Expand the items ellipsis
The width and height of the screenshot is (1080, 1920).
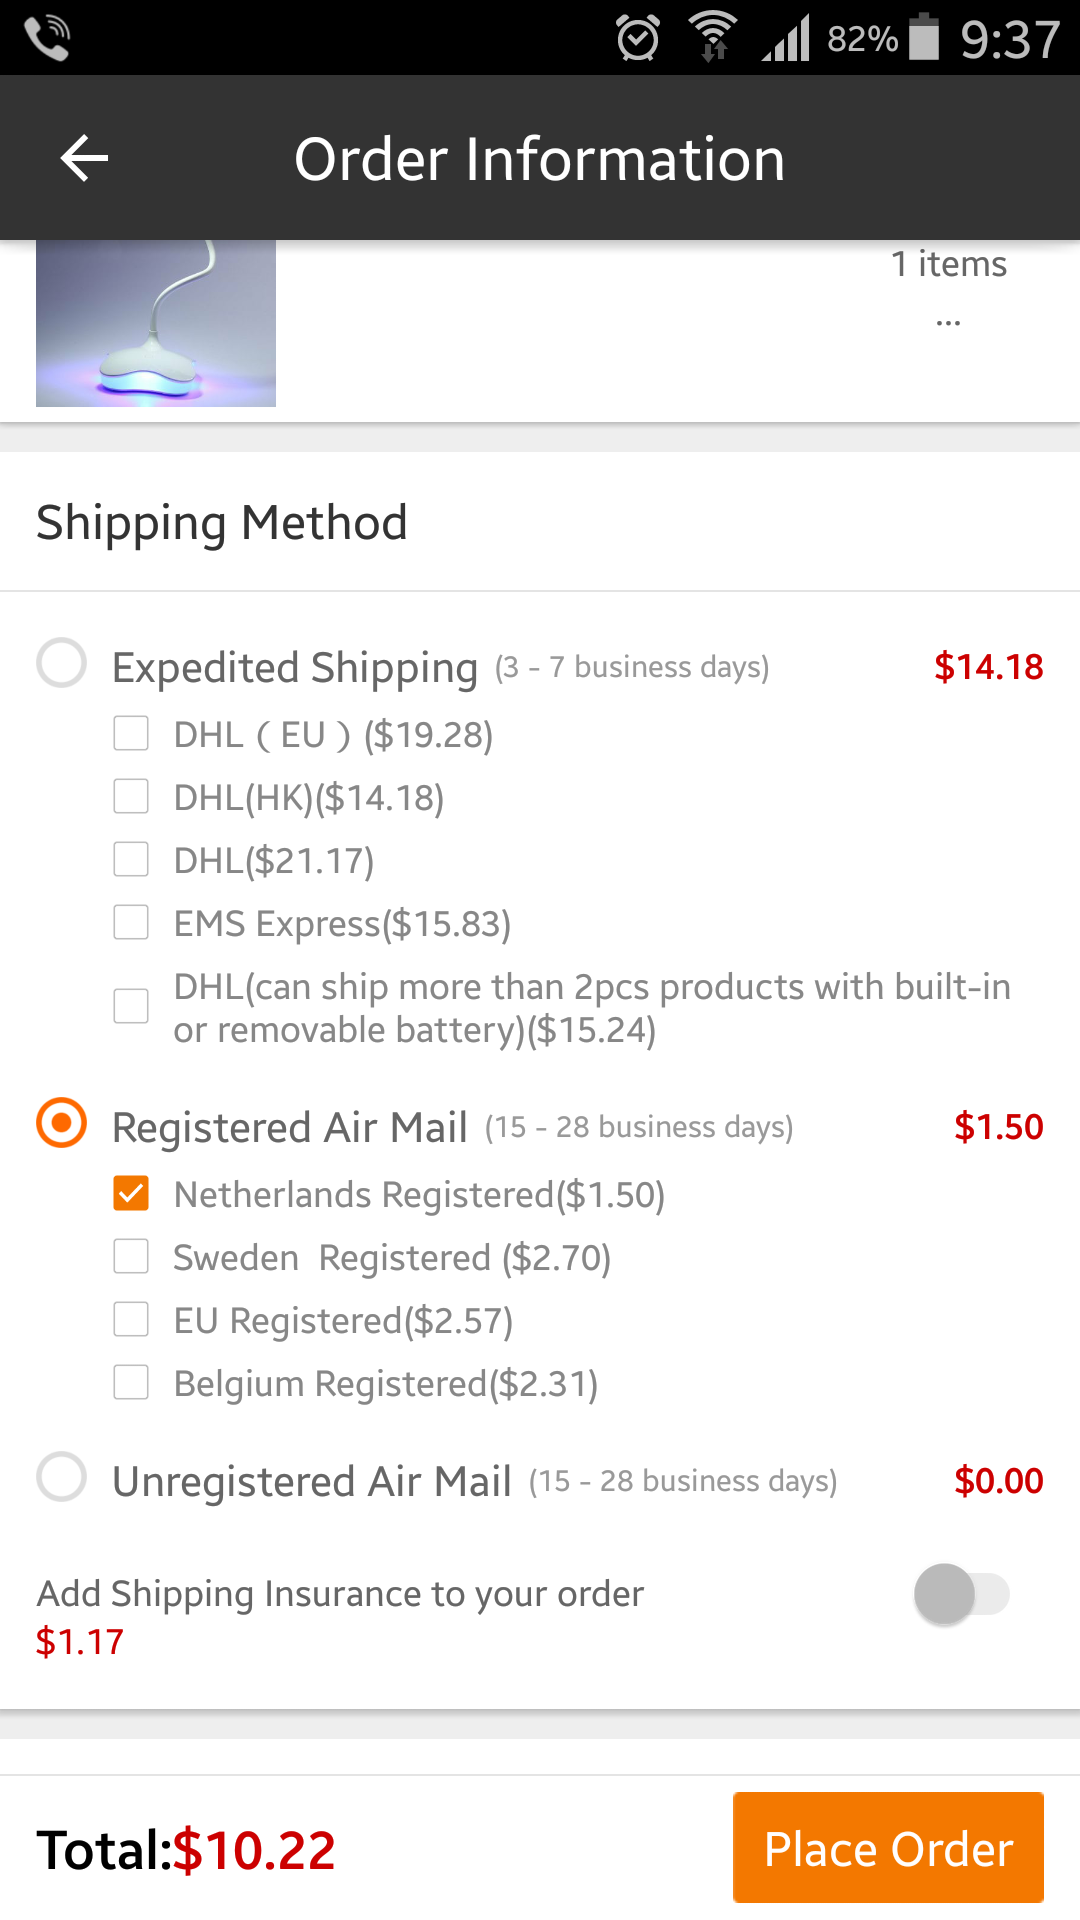coord(948,322)
